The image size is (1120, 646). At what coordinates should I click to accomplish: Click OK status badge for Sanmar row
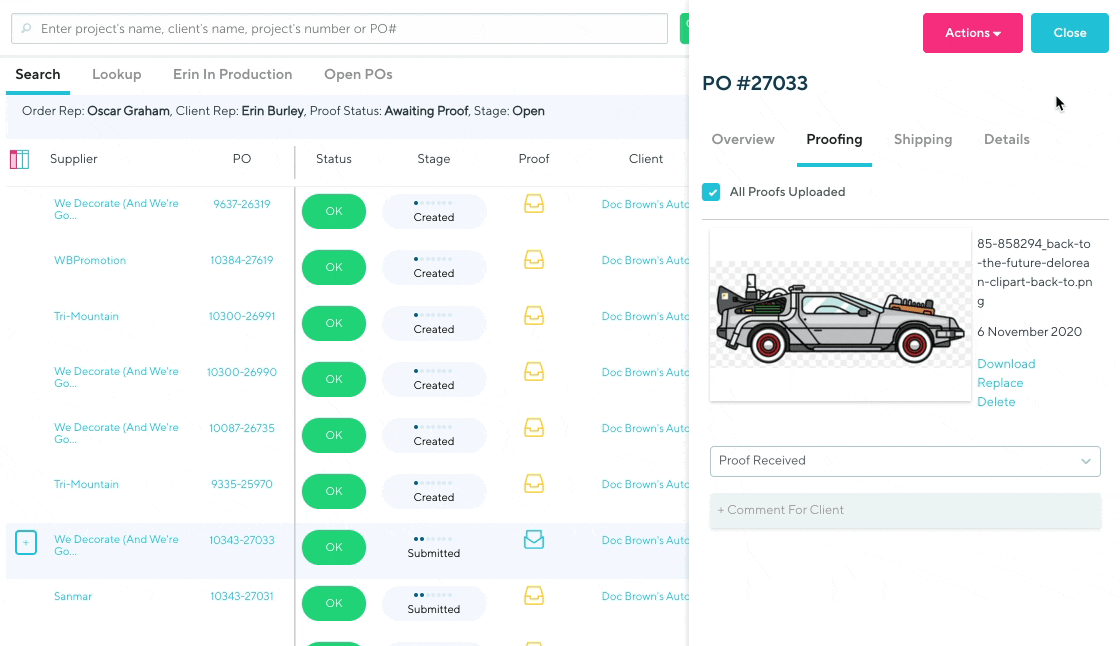(334, 603)
